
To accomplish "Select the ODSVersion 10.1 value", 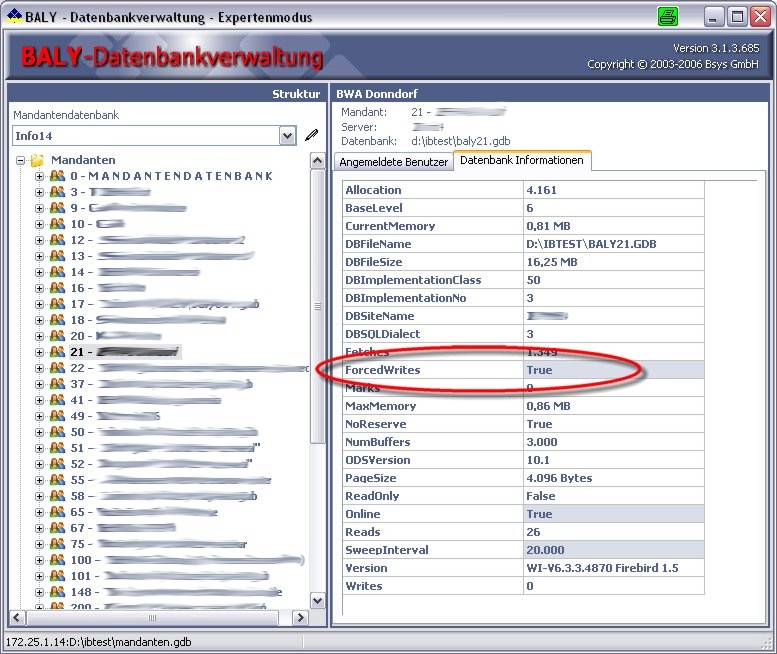I will coord(613,460).
